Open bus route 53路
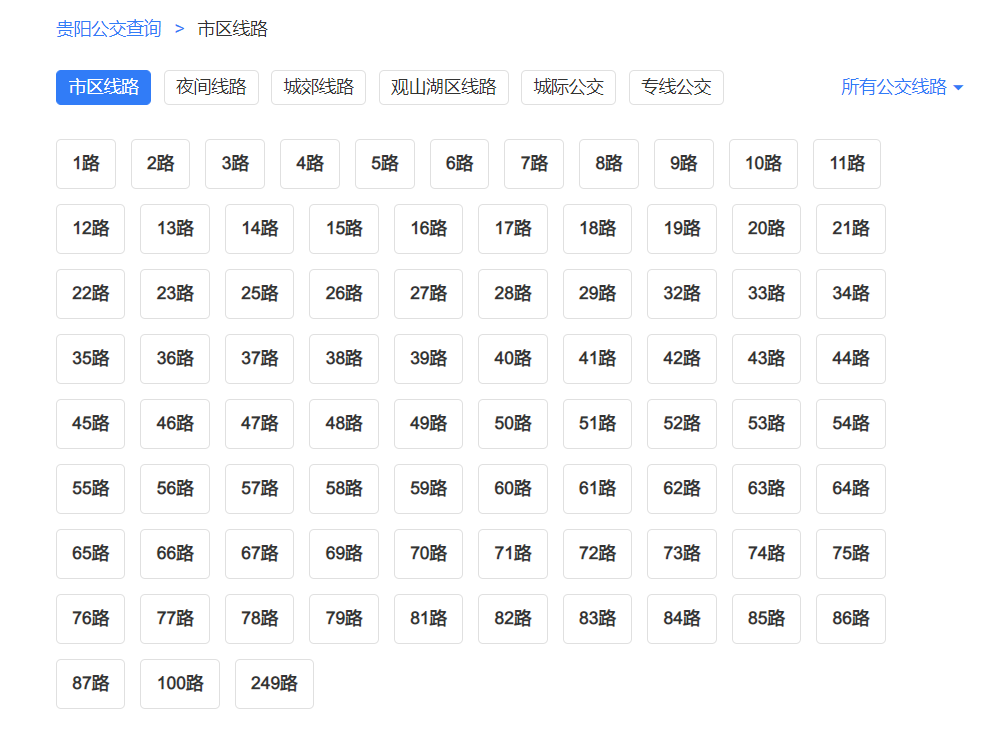The image size is (986, 742). (x=766, y=424)
